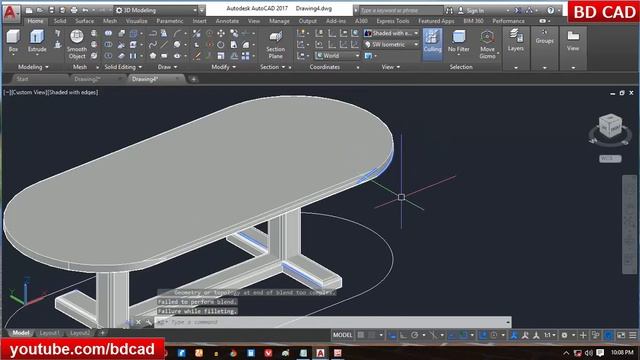
Task: Click the keyword search field
Action: point(402,10)
